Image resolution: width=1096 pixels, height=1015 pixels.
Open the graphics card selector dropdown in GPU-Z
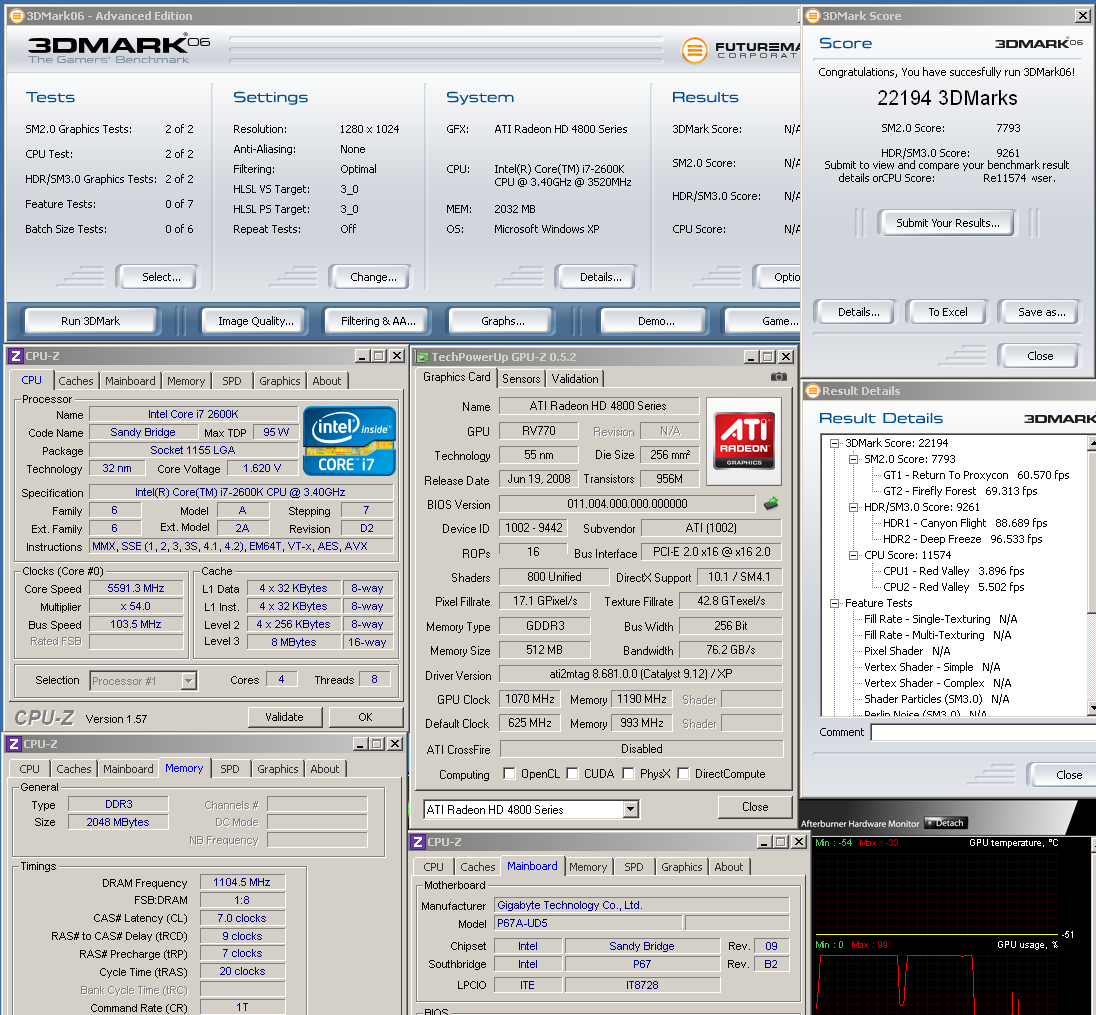(630, 809)
